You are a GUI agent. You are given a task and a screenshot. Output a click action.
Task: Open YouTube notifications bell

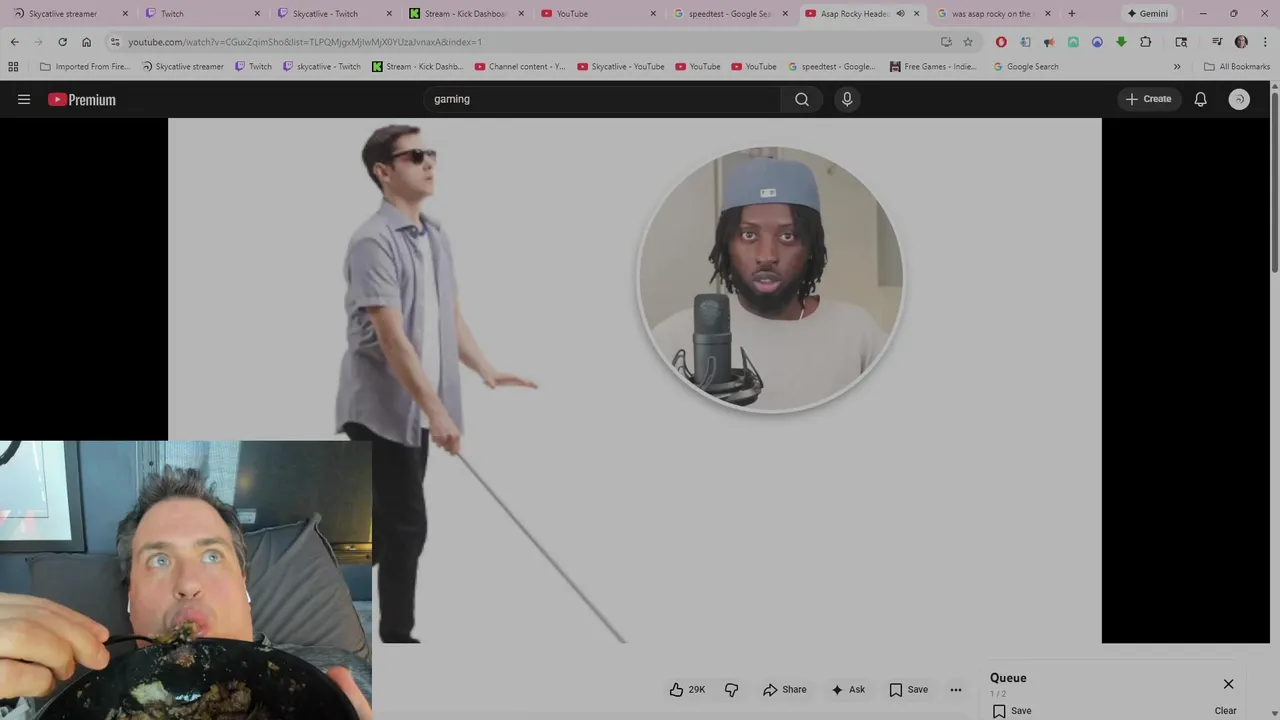1201,99
